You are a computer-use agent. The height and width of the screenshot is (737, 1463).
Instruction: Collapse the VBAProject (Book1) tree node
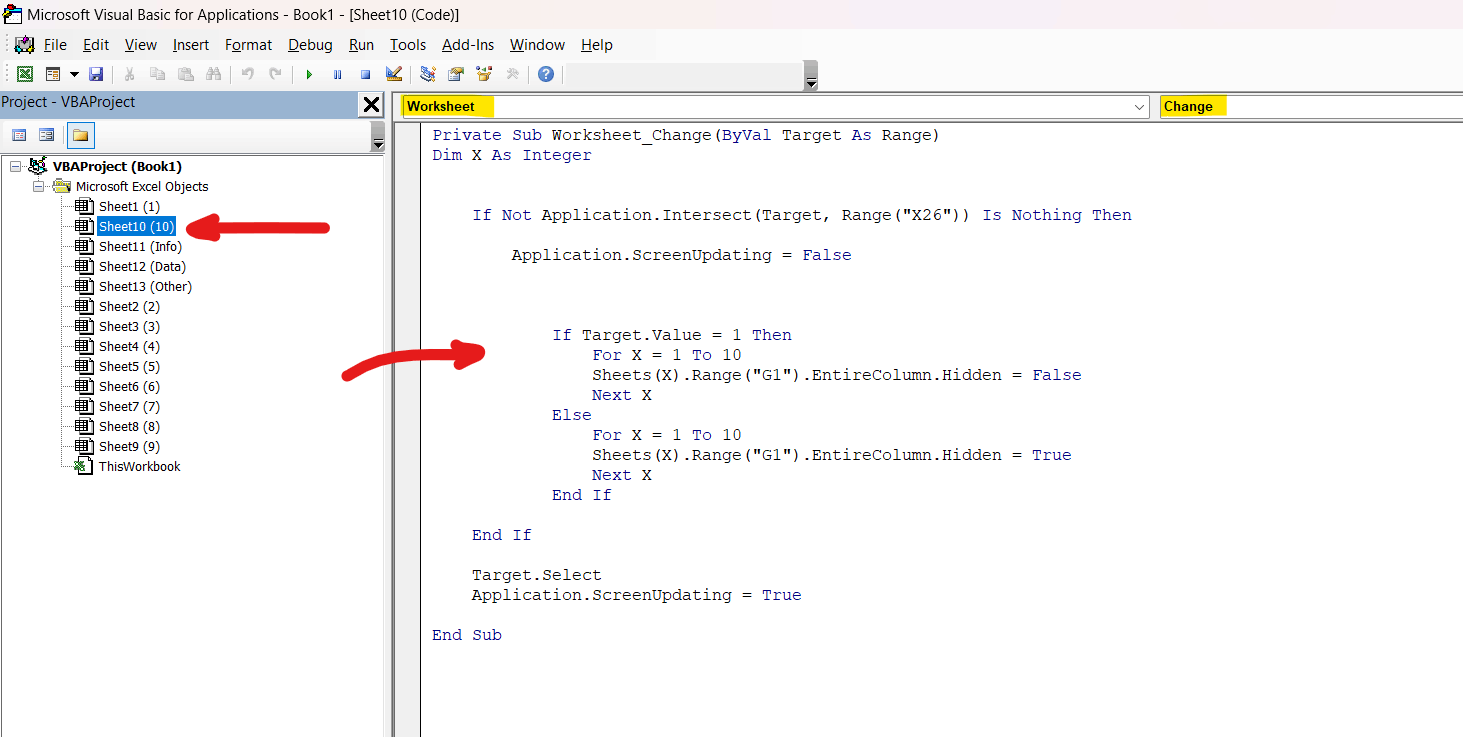[15, 166]
